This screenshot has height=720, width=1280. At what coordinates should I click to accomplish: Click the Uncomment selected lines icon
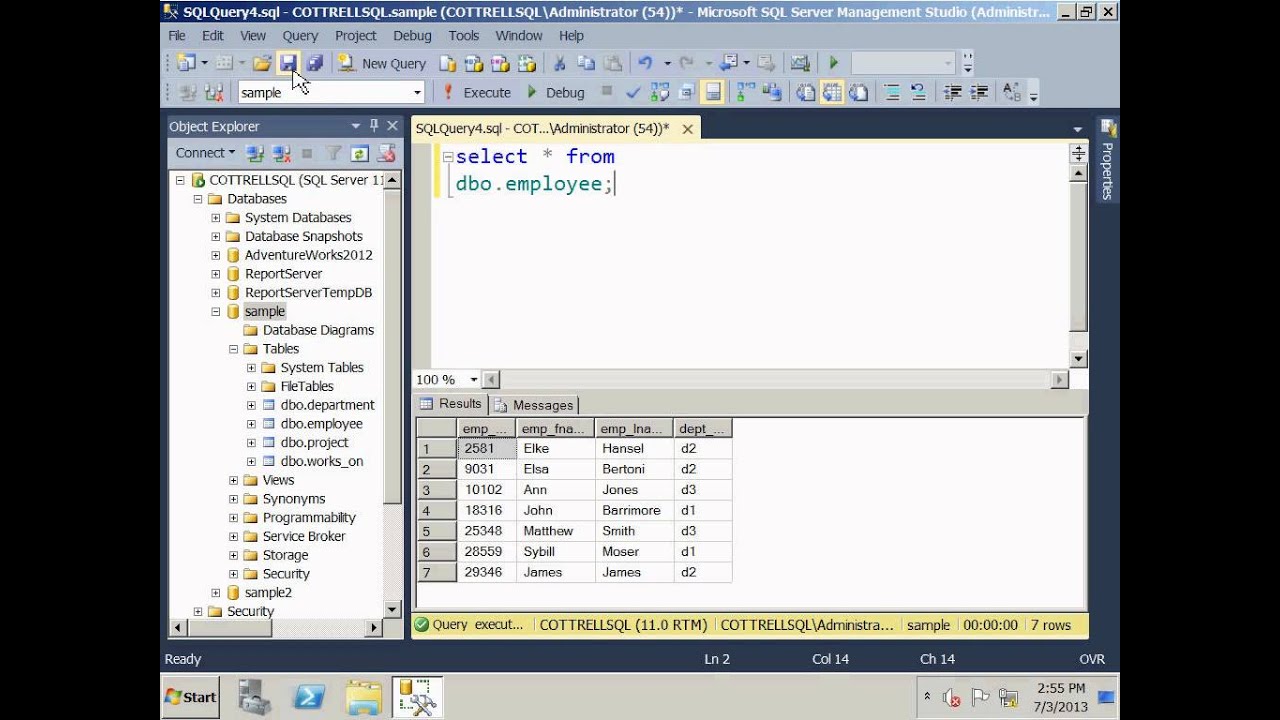(918, 92)
